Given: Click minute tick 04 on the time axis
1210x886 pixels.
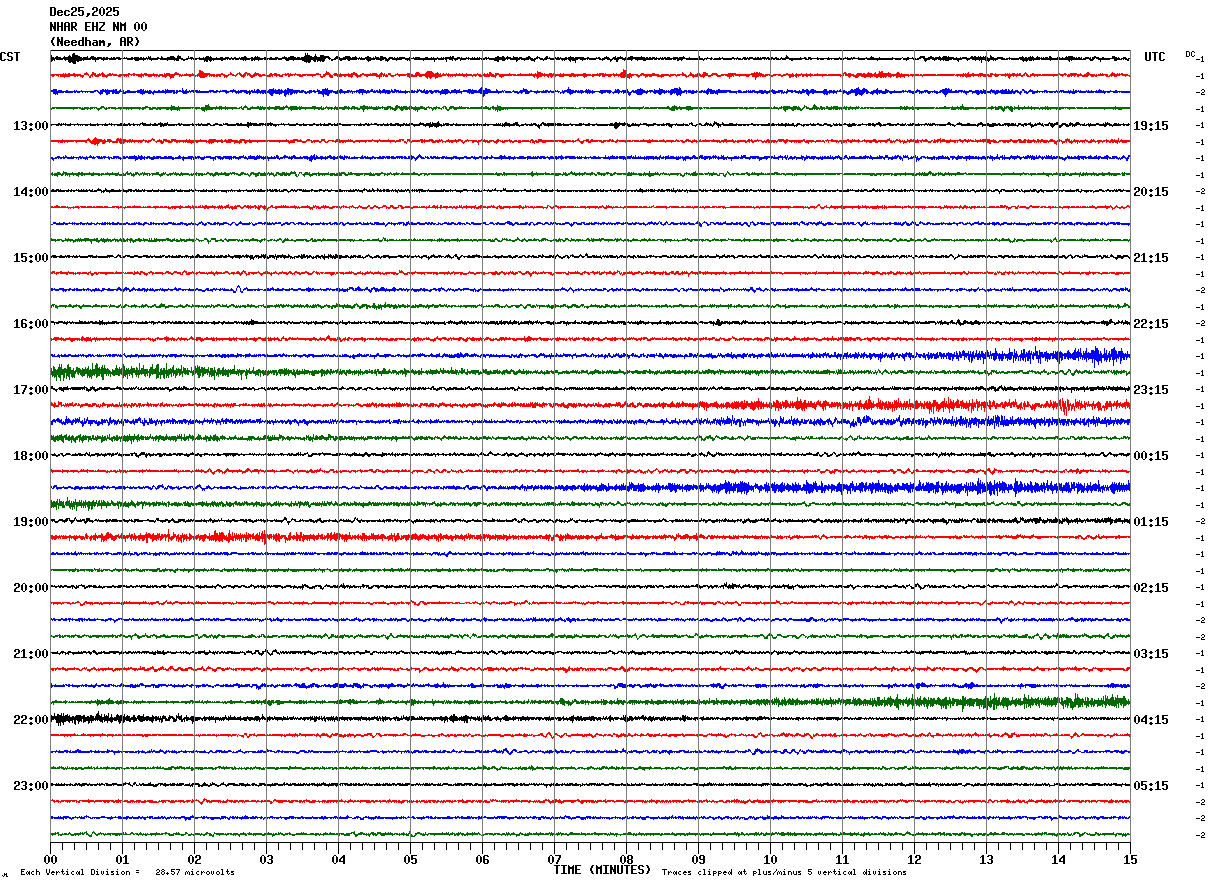Looking at the screenshot, I should tap(338, 859).
